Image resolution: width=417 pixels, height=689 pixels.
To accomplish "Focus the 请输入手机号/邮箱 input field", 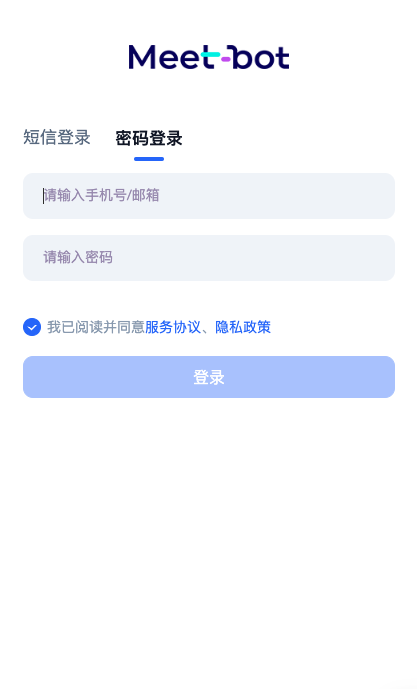I will (209, 196).
